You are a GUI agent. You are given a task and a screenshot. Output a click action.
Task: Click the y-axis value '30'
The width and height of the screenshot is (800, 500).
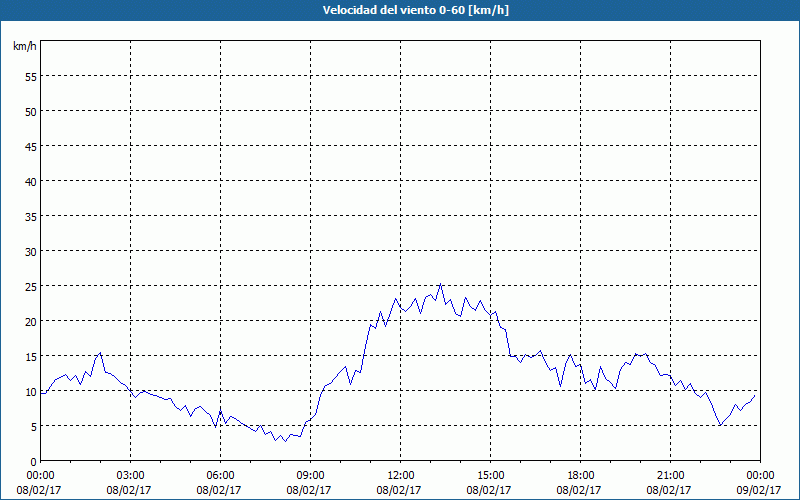coord(31,252)
